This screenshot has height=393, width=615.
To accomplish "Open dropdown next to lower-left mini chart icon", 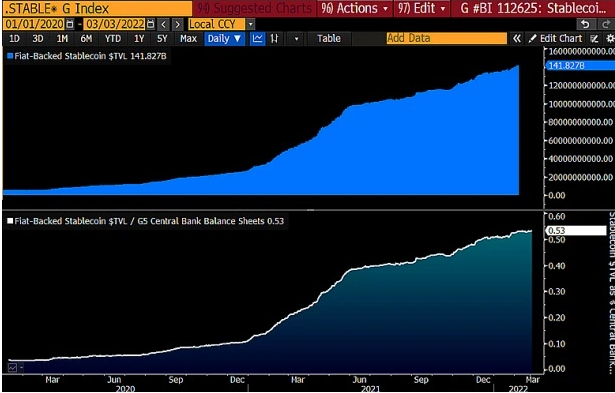I will 21,368.
